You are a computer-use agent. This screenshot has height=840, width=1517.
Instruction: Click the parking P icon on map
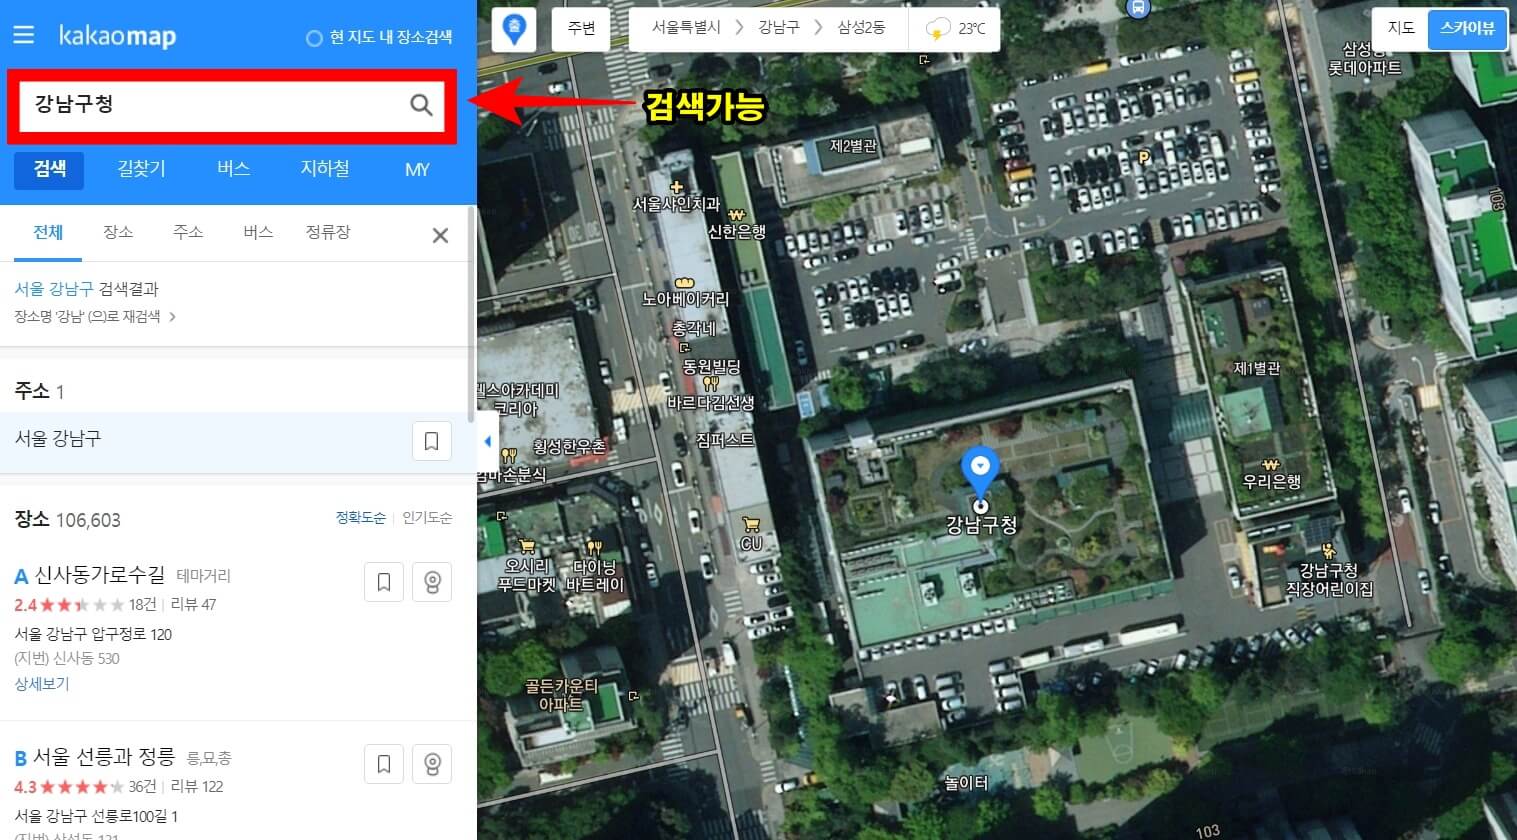[x=1144, y=157]
